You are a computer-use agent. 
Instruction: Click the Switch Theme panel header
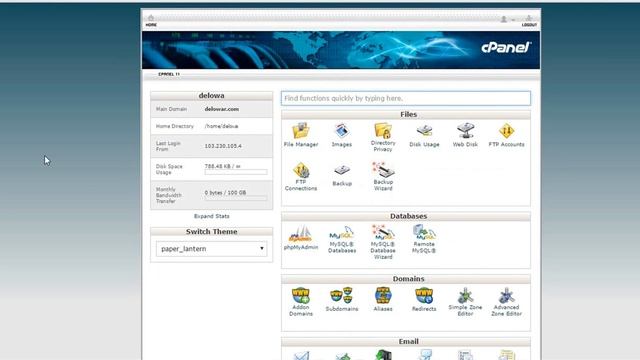pos(211,232)
